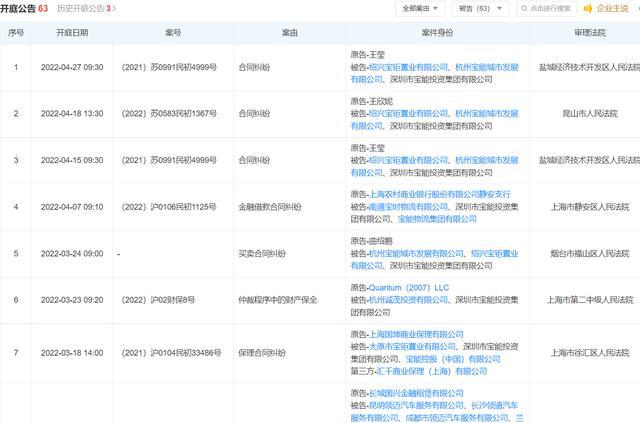Click the 烟台市福山区人民法院 court cell

click(590, 254)
